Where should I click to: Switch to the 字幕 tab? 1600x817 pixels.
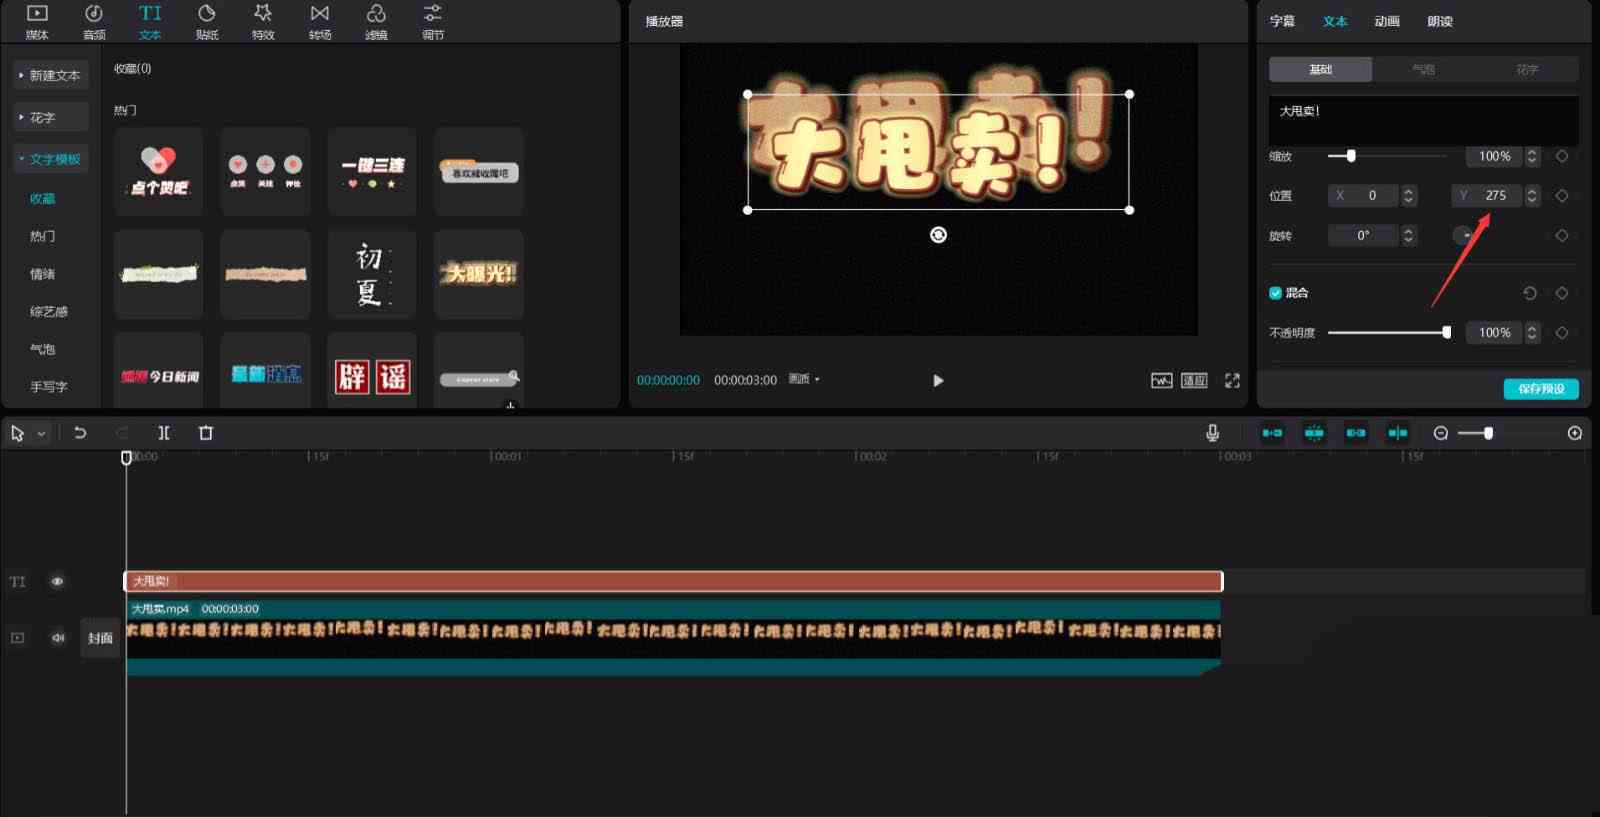pos(1282,21)
